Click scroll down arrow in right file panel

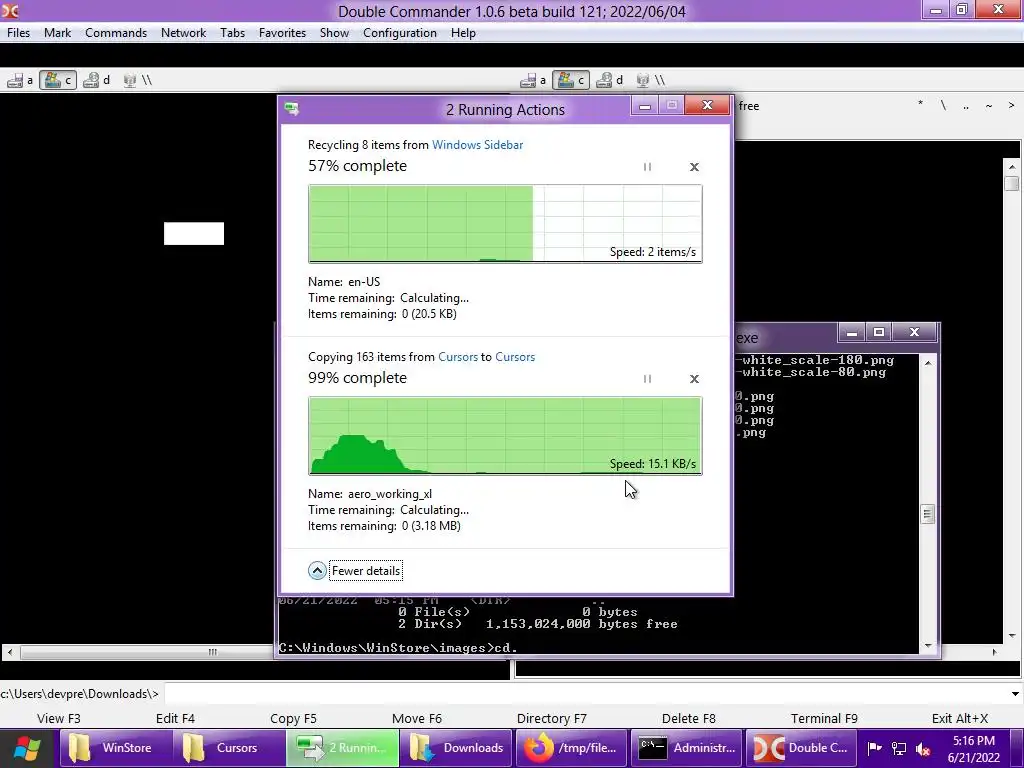[x=1012, y=635]
